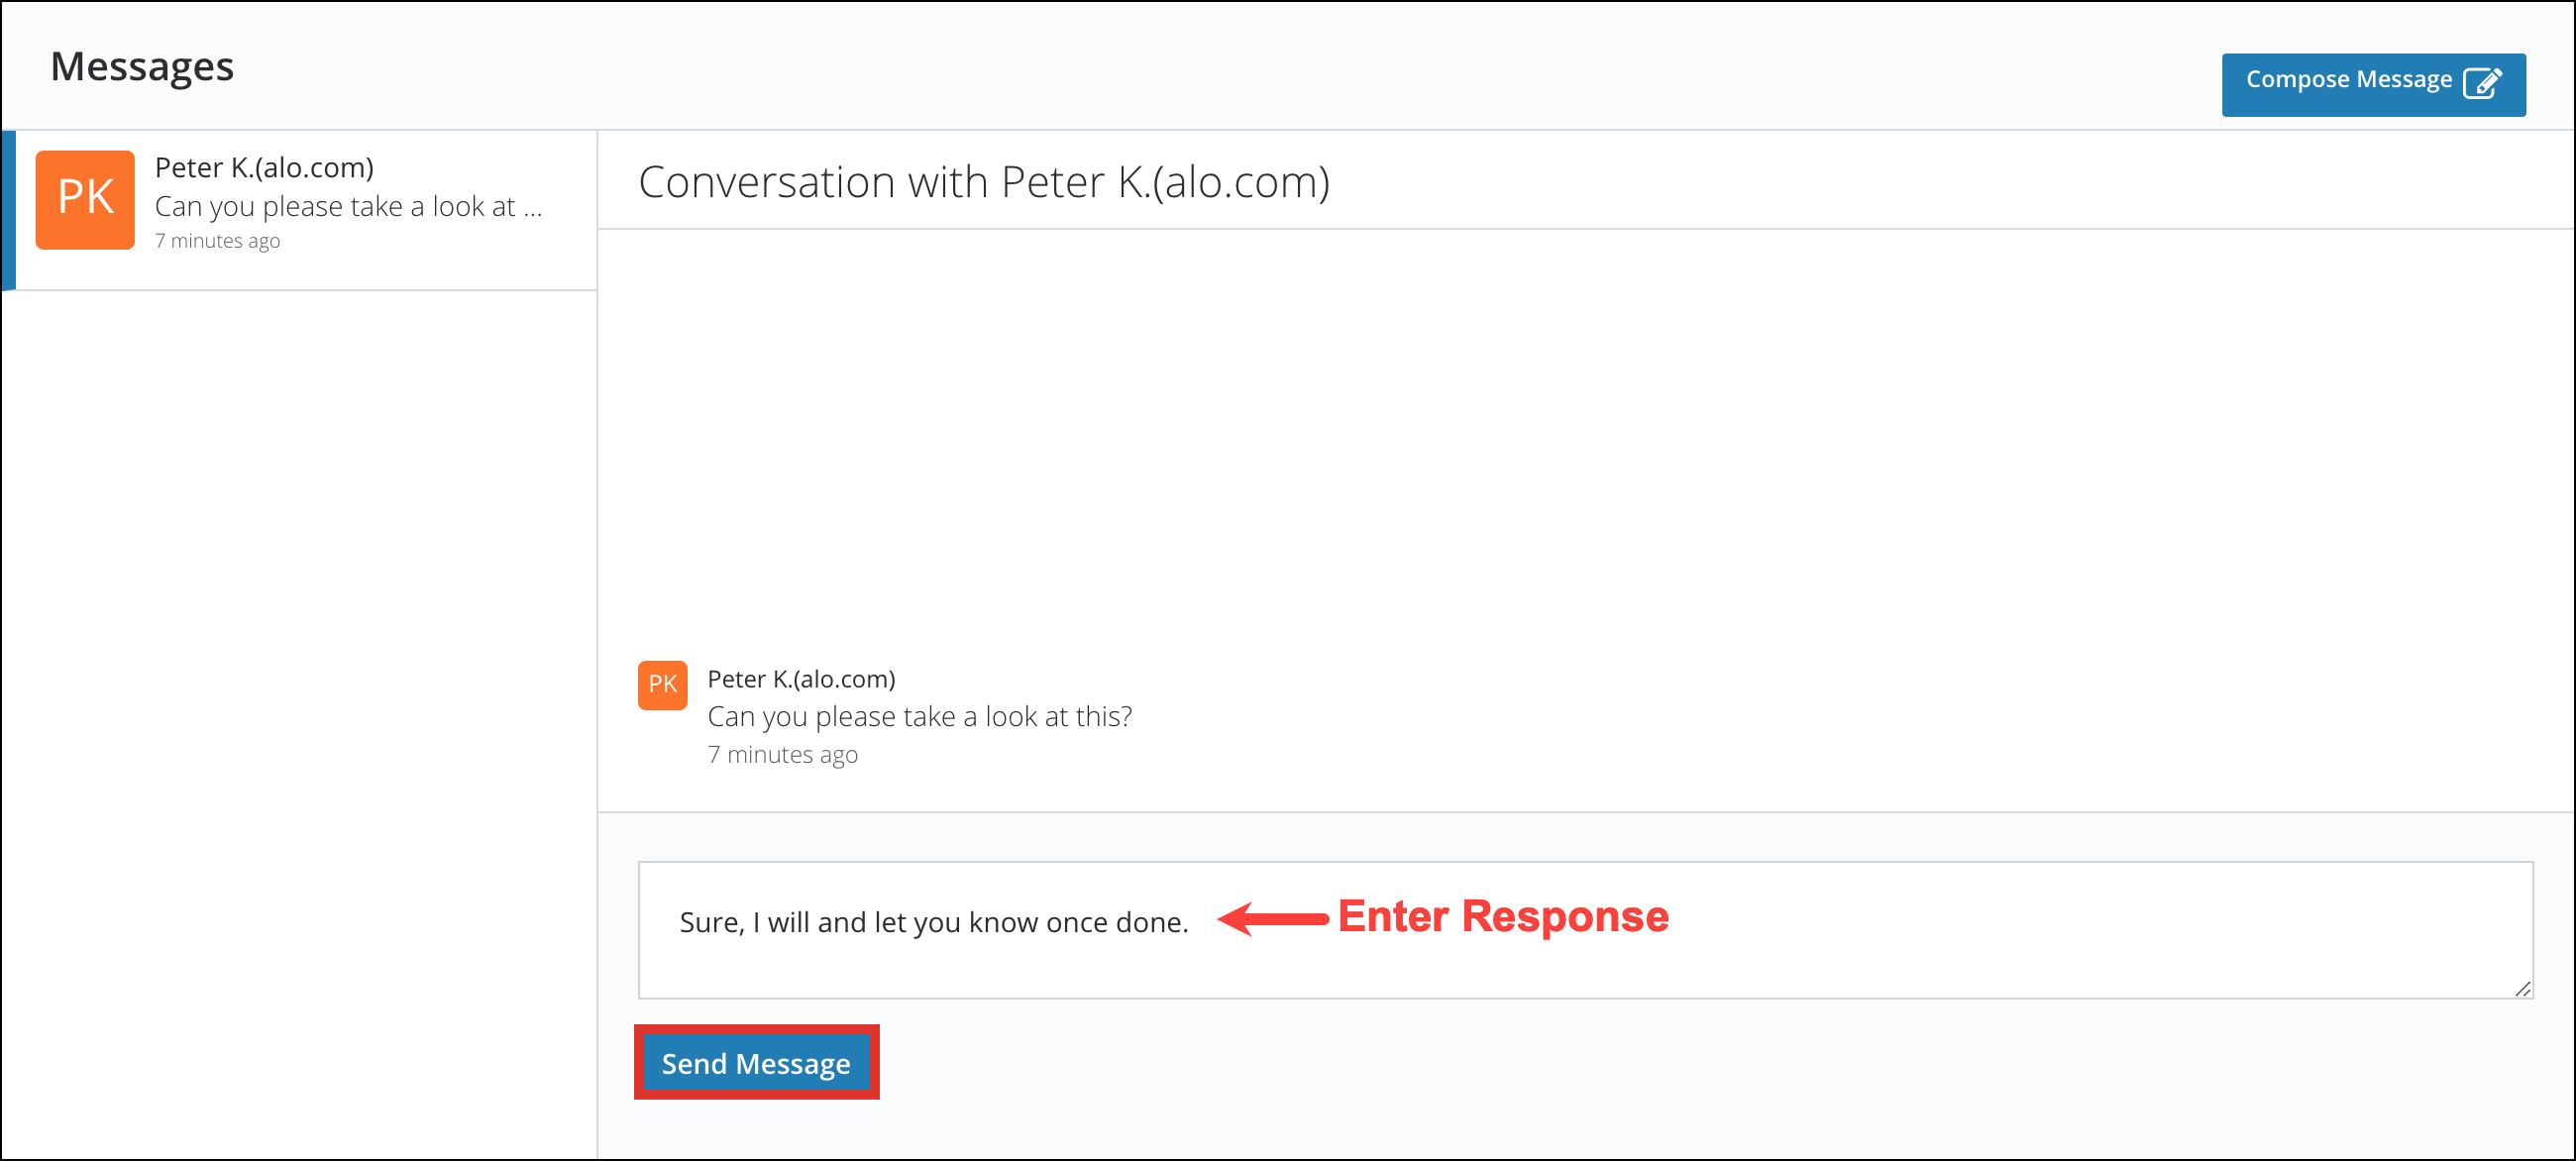2576x1161 pixels.
Task: Click the message 'Can you please take a look at this?'
Action: pyautogui.click(x=920, y=716)
